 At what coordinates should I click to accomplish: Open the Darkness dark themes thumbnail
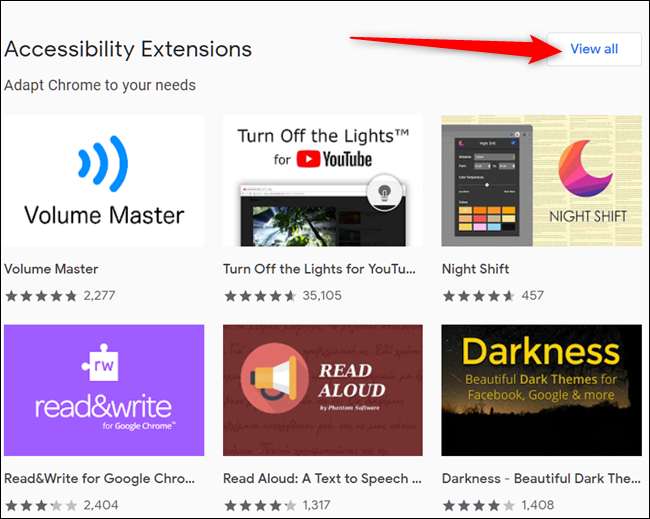(541, 390)
